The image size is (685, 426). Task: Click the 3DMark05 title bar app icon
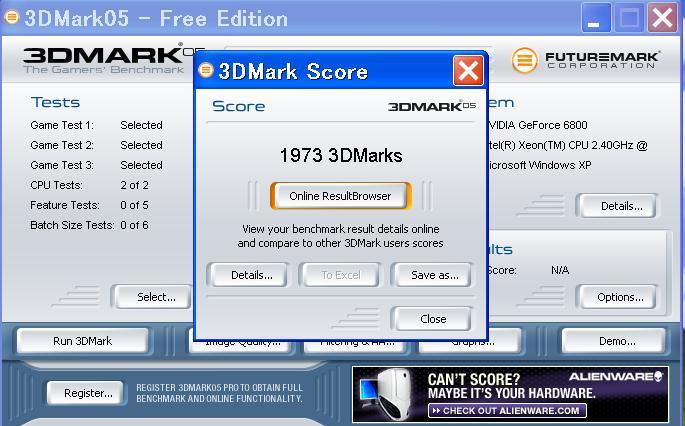[x=11, y=17]
